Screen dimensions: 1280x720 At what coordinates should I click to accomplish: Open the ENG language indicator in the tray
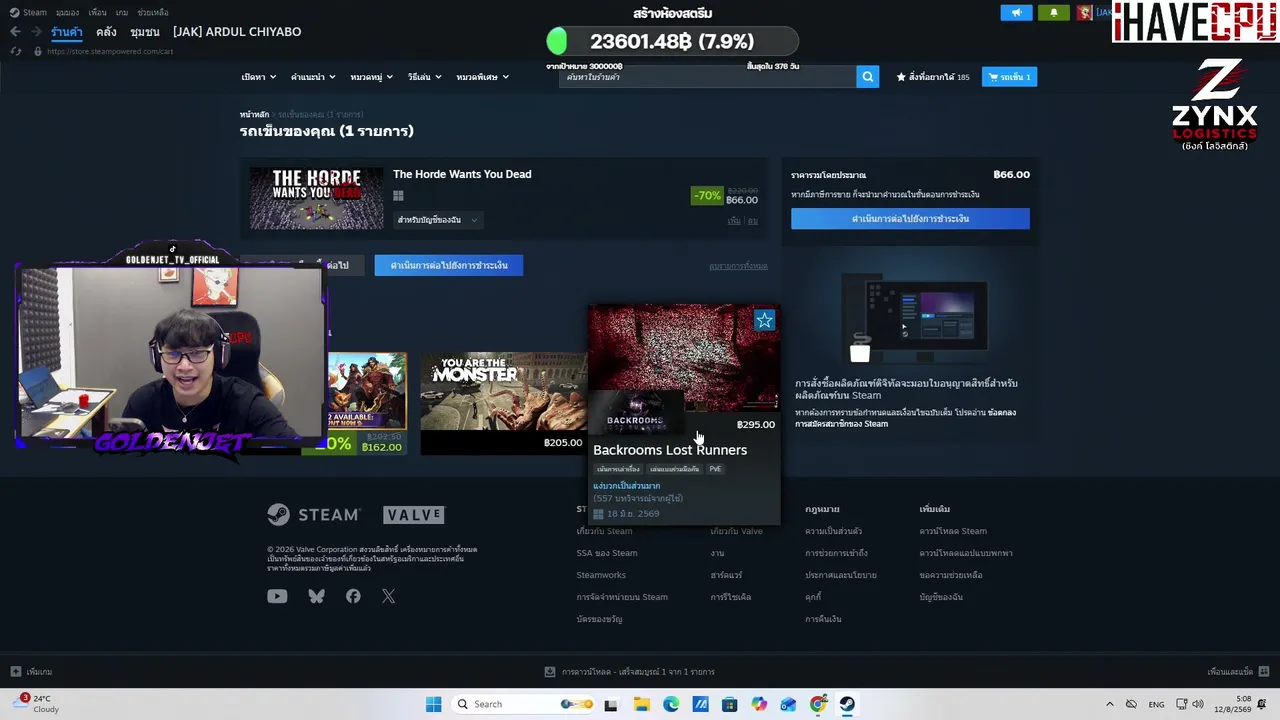[1156, 704]
